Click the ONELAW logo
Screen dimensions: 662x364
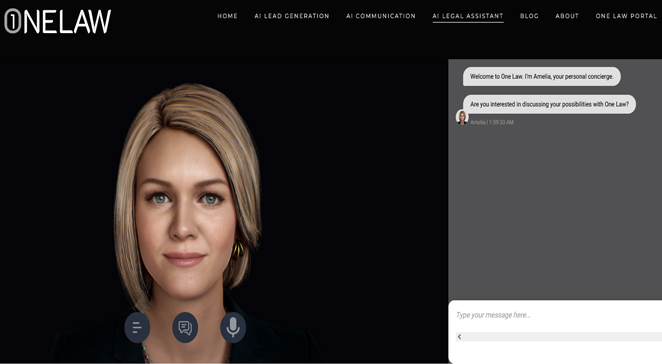pyautogui.click(x=57, y=21)
